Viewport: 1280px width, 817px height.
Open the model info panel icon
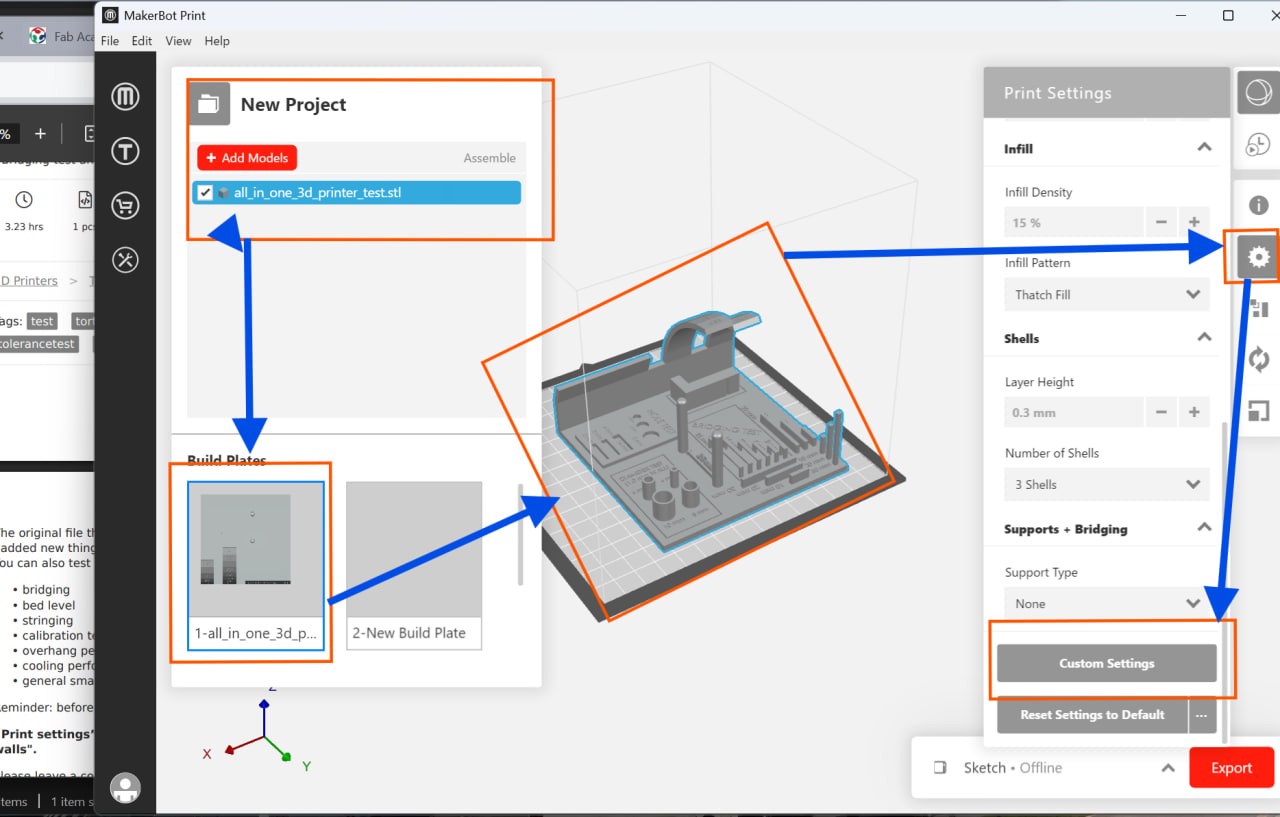[1258, 205]
